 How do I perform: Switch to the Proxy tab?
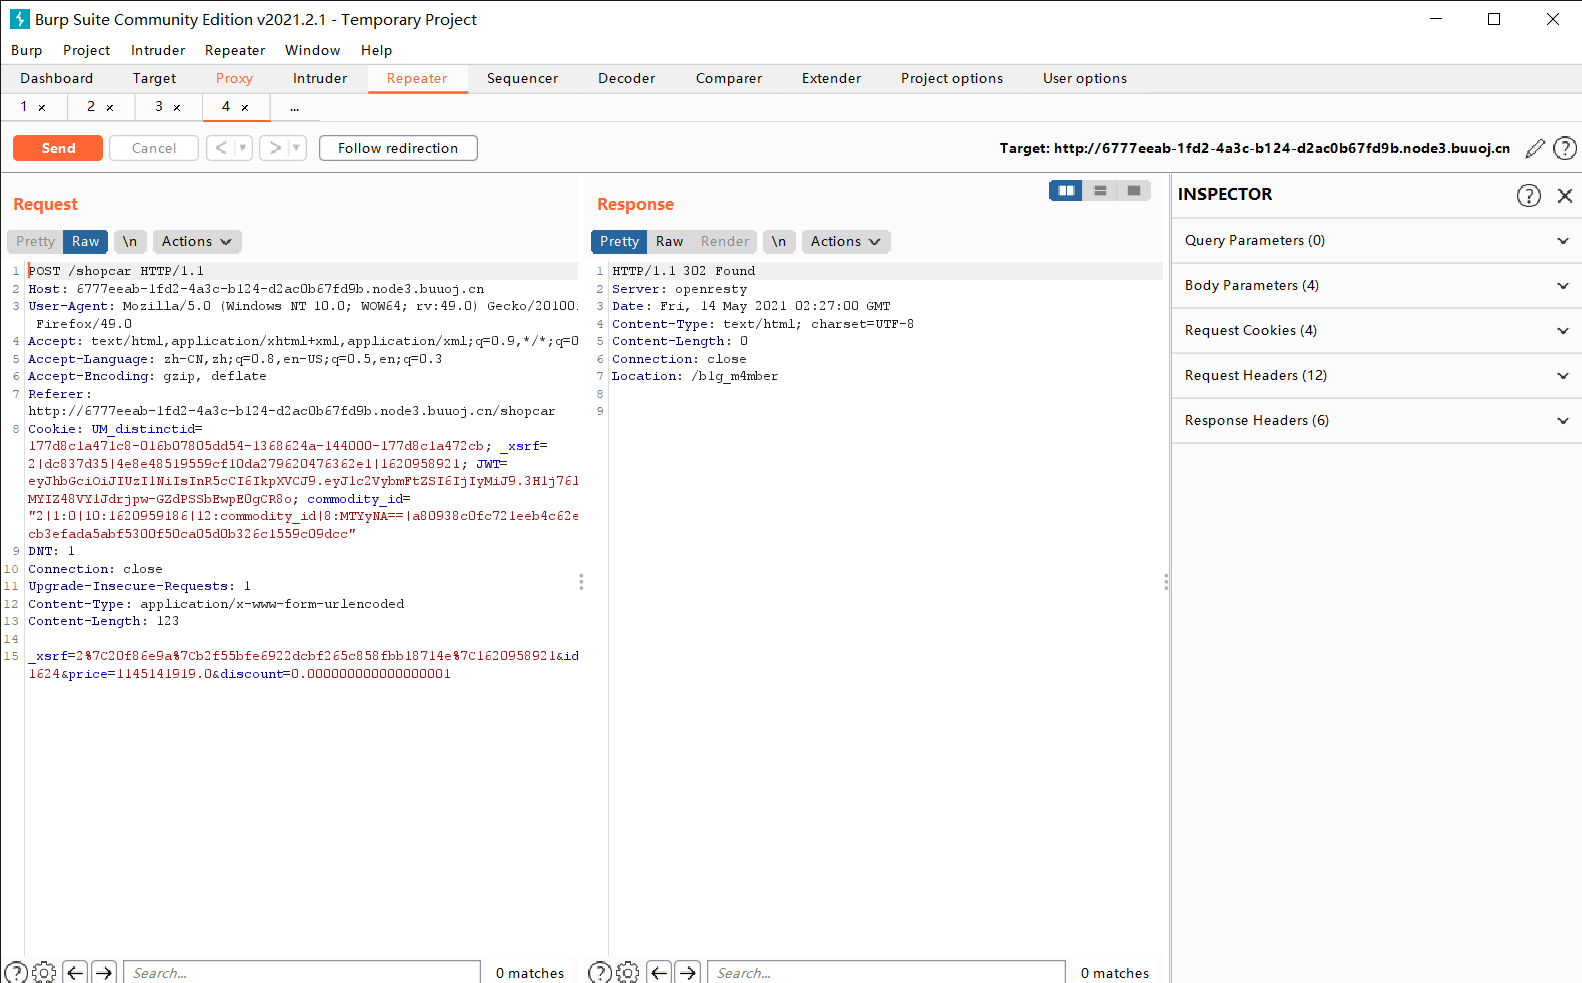(x=234, y=78)
